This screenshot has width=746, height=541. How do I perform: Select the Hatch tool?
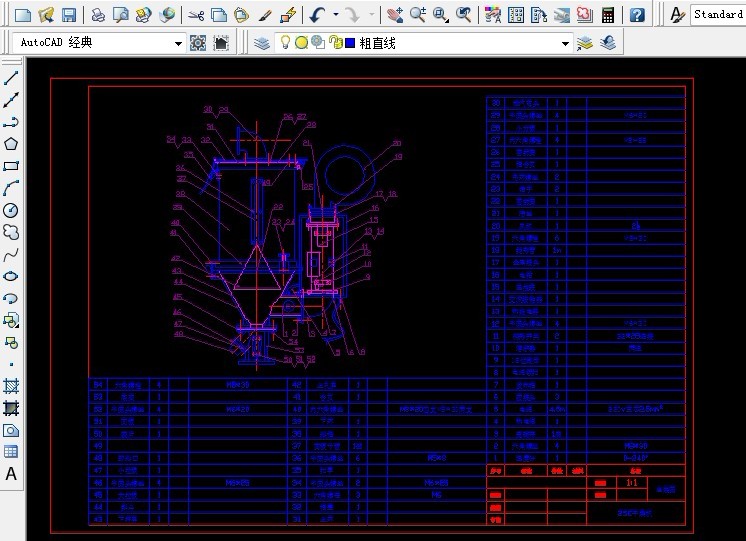(x=12, y=386)
